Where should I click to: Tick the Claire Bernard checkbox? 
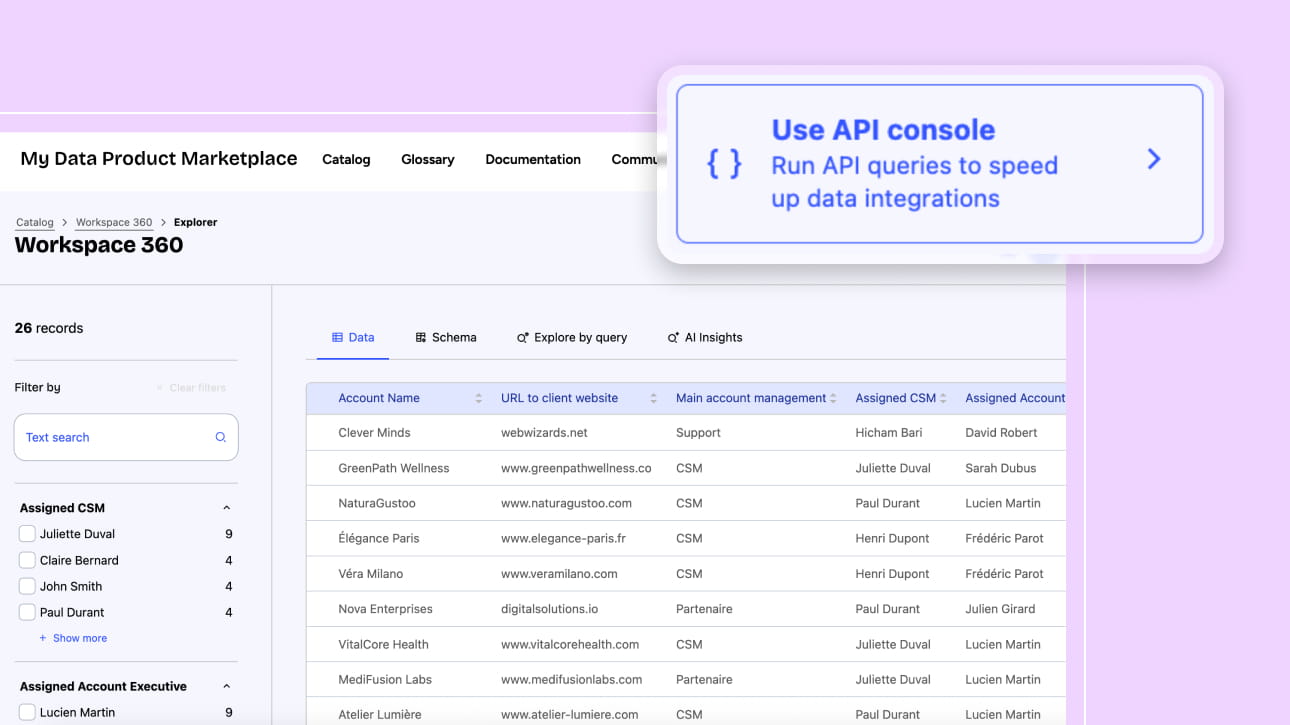(27, 560)
